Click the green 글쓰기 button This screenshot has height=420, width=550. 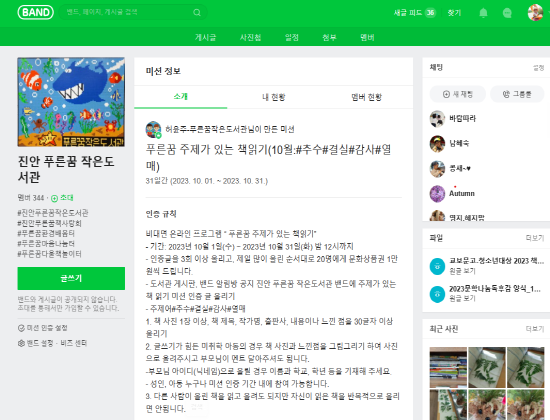point(71,278)
